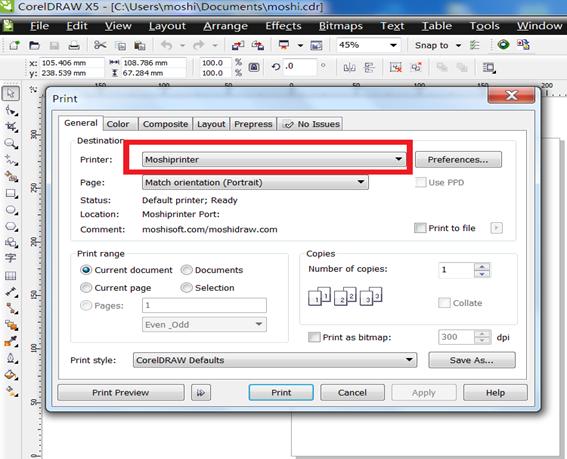The image size is (567, 459).
Task: Select Current page radio button
Action: (86, 288)
